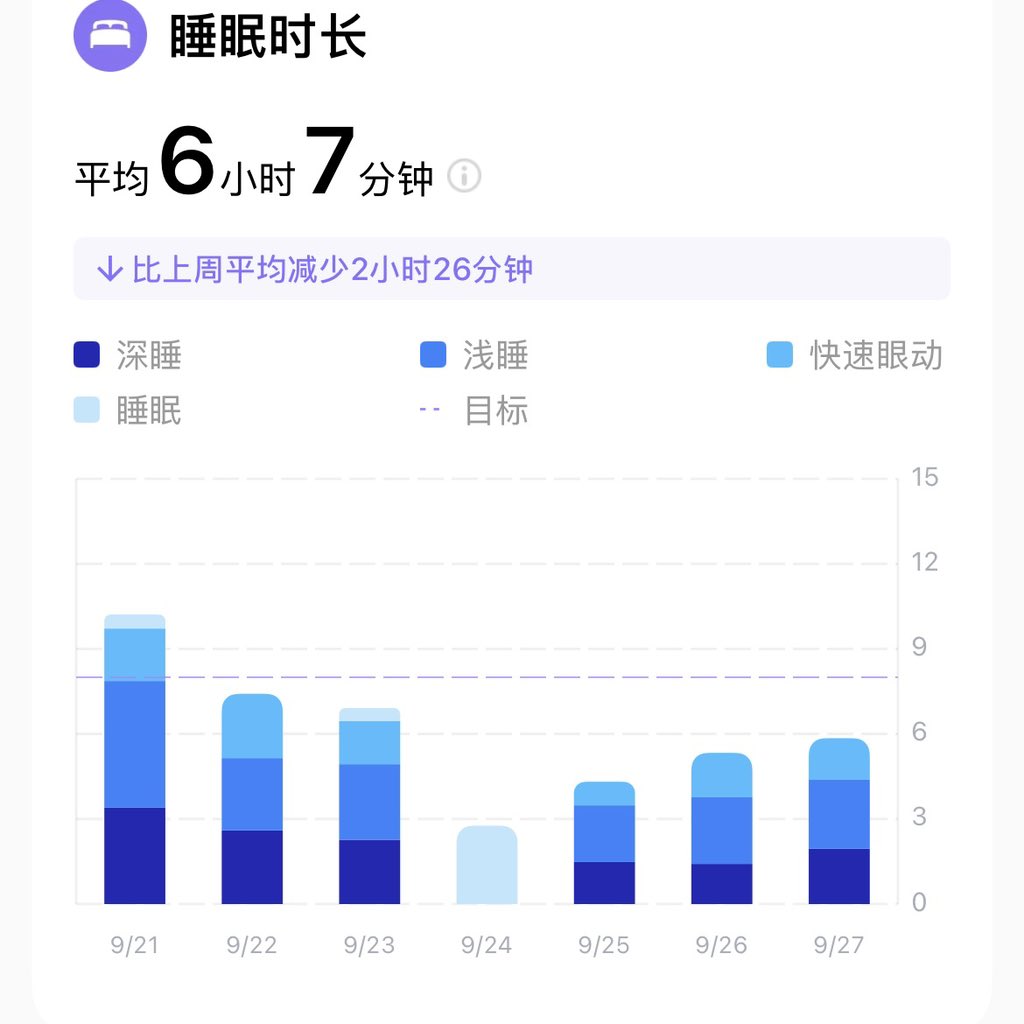Tap the 9 axis value
The width and height of the screenshot is (1024, 1024).
click(x=919, y=647)
